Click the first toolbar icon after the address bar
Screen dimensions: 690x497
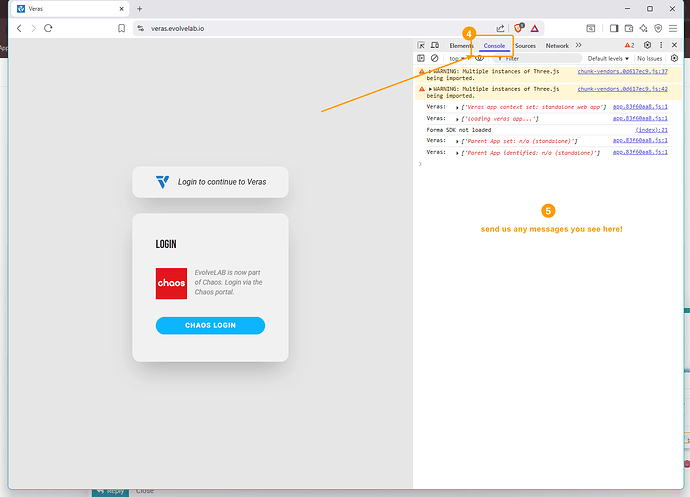pos(591,28)
